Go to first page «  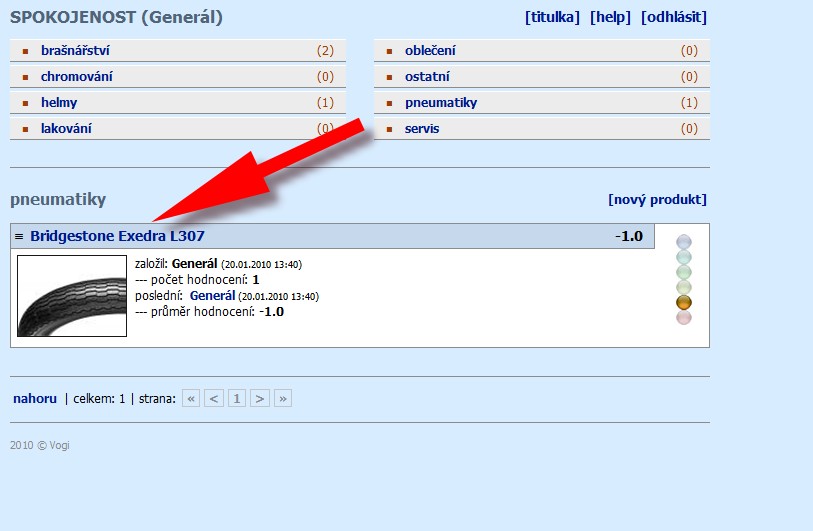point(191,398)
